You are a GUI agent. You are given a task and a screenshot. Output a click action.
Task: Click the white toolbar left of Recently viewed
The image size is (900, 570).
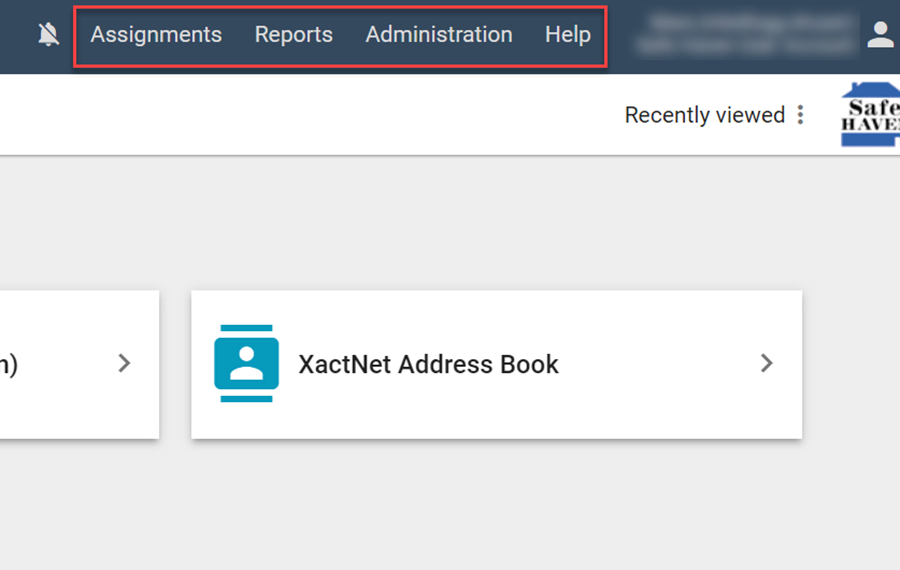300,115
